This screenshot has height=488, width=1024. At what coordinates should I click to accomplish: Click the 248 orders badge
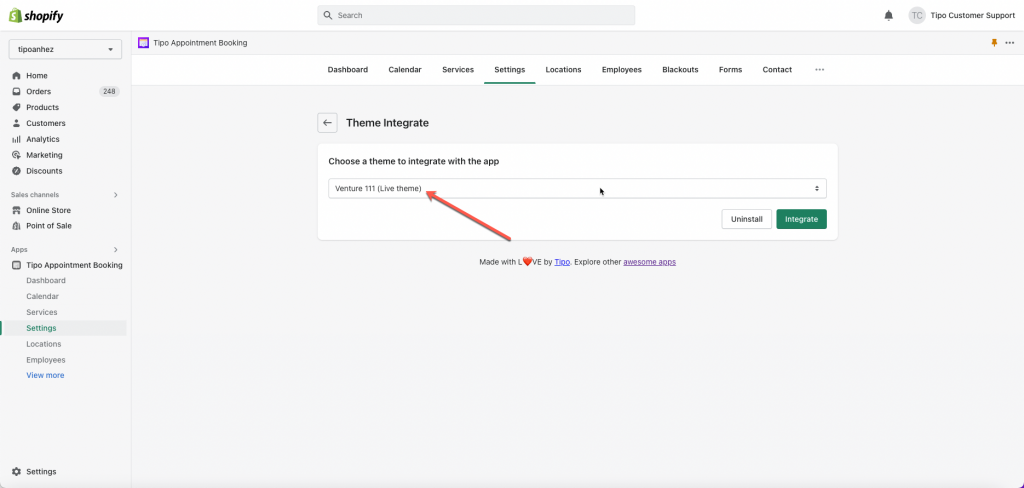[x=109, y=91]
